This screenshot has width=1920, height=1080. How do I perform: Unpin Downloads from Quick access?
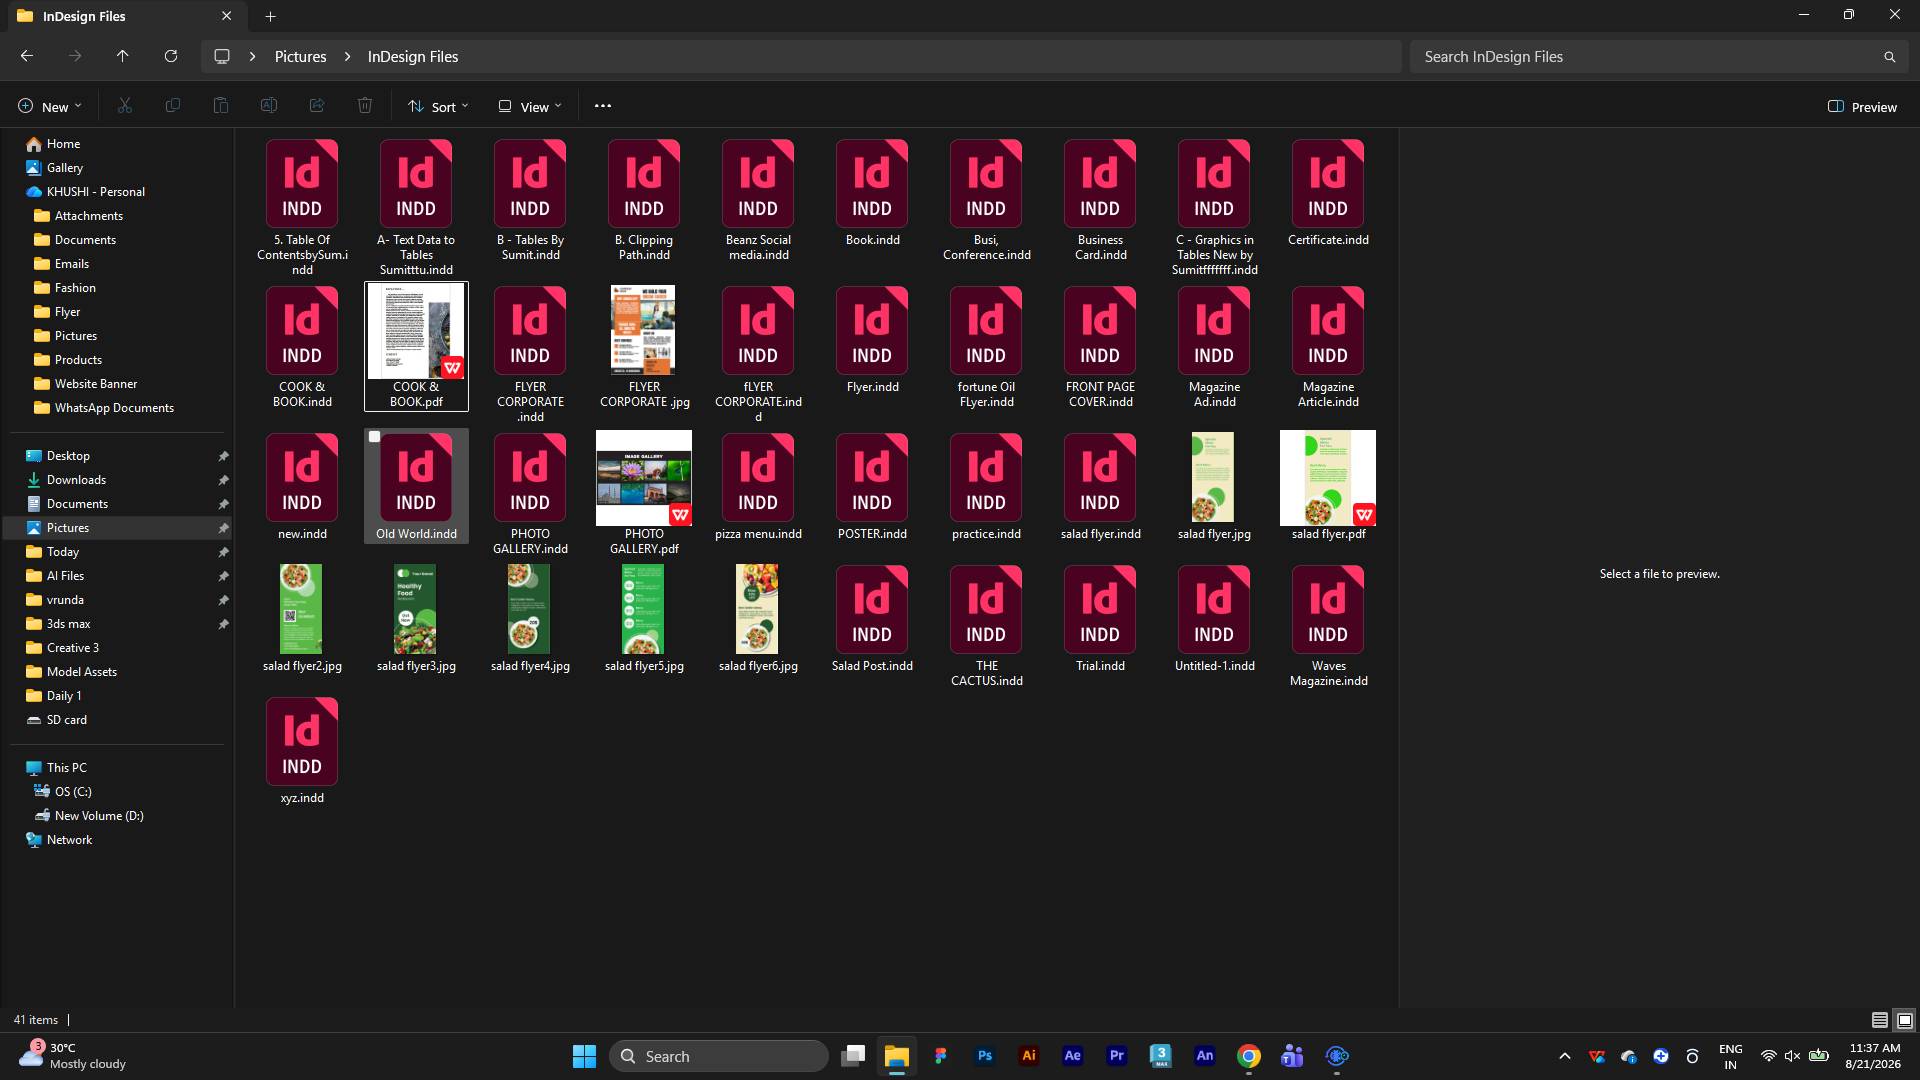(223, 480)
